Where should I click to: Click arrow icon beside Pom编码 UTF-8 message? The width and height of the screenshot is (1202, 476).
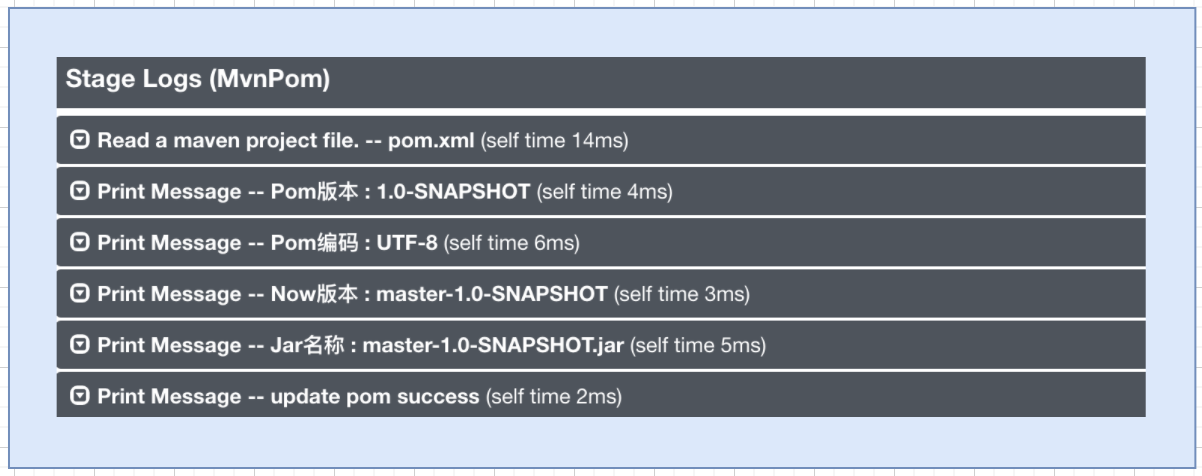80,243
